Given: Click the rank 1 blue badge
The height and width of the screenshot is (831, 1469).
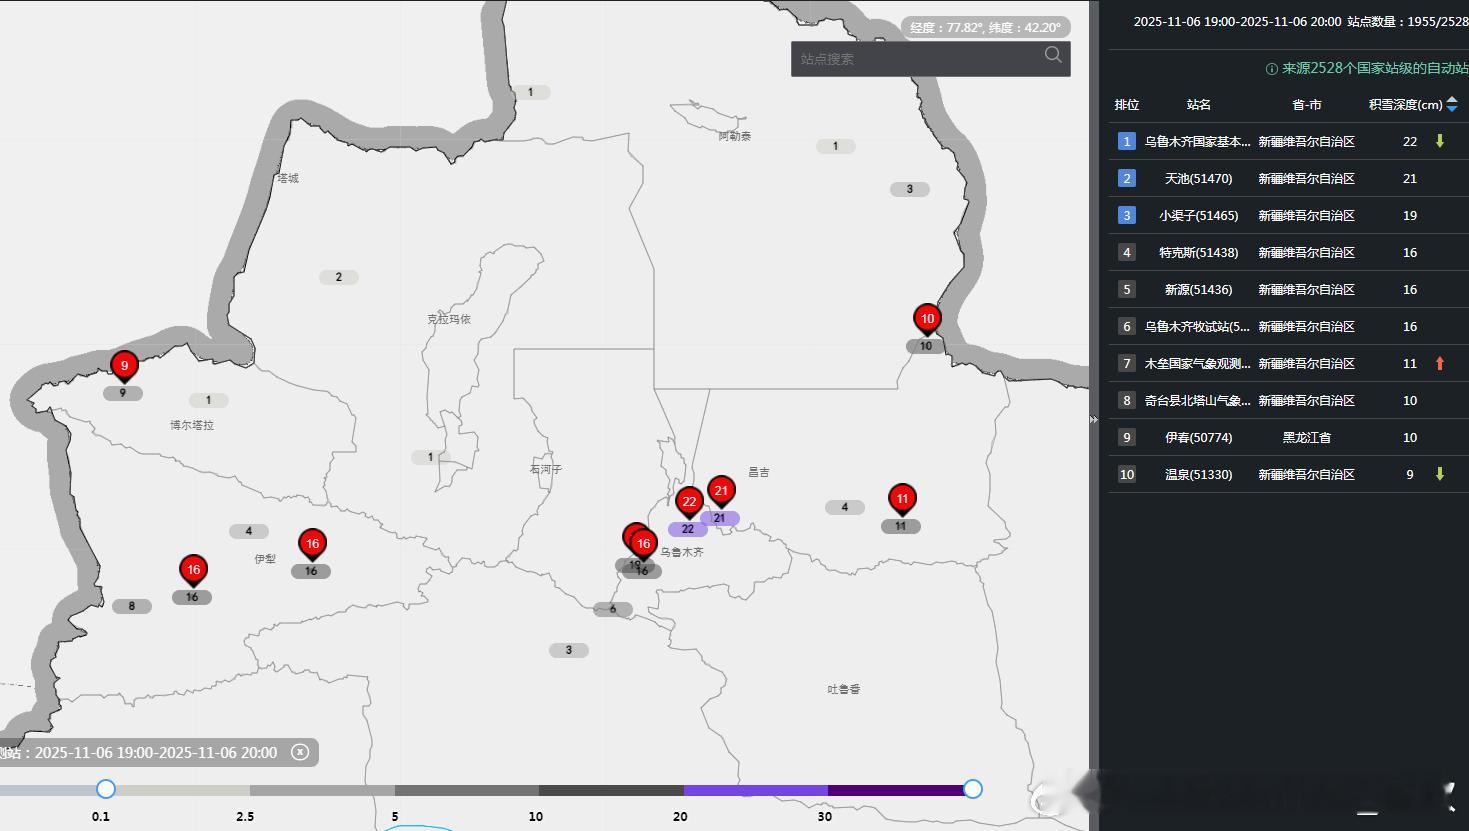Looking at the screenshot, I should click(1127, 141).
